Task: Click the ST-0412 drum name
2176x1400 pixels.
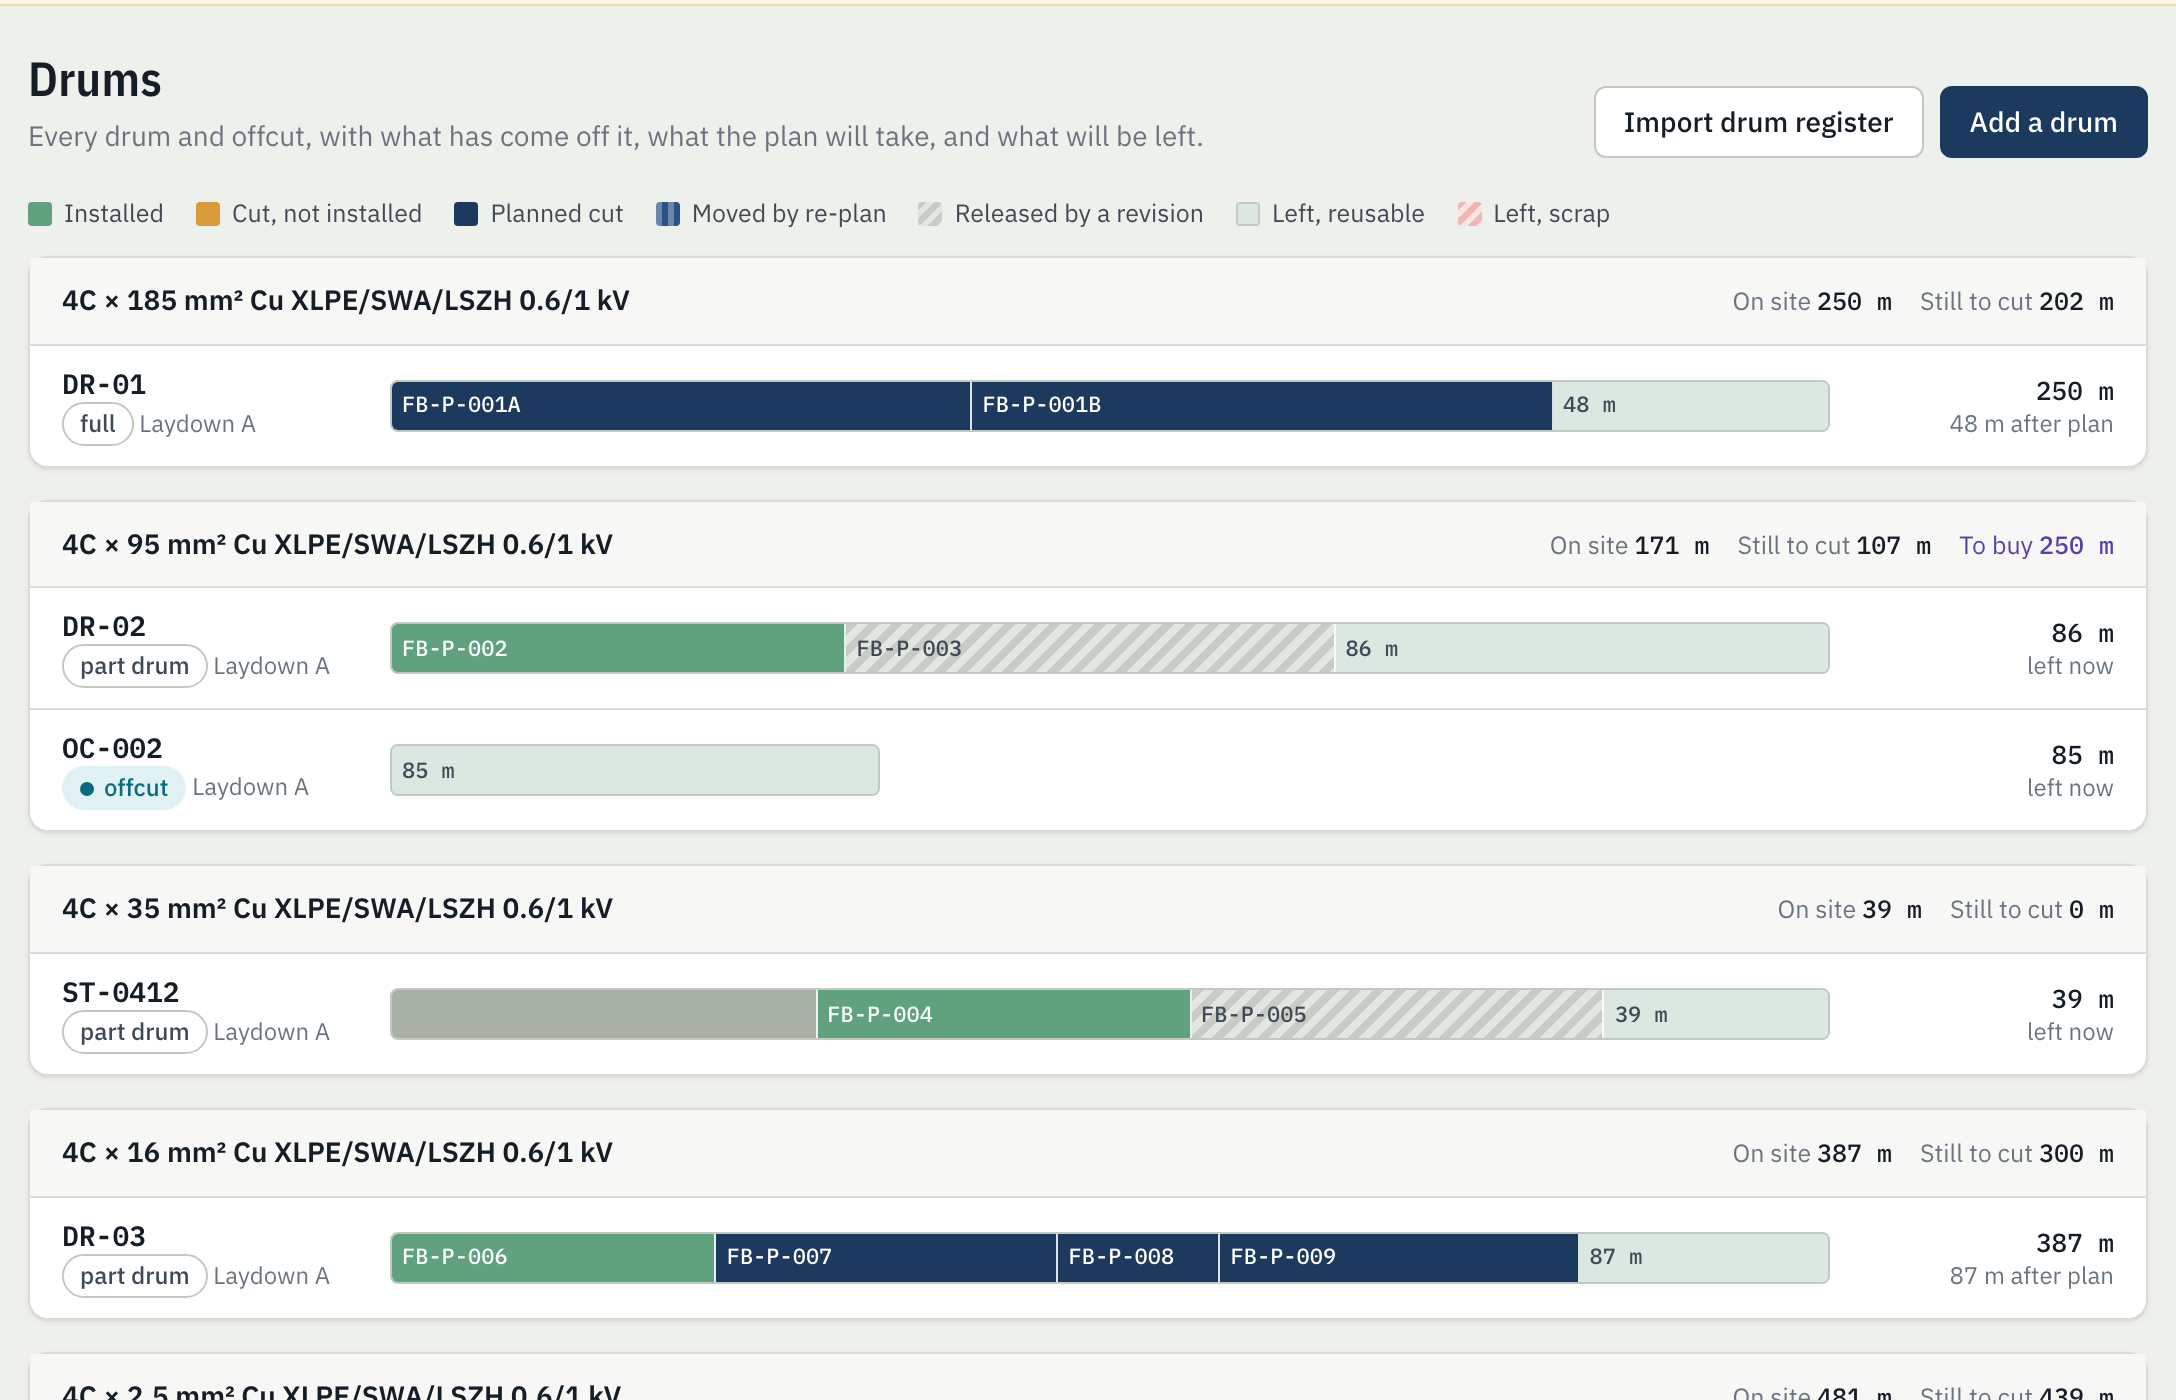Action: pos(120,992)
